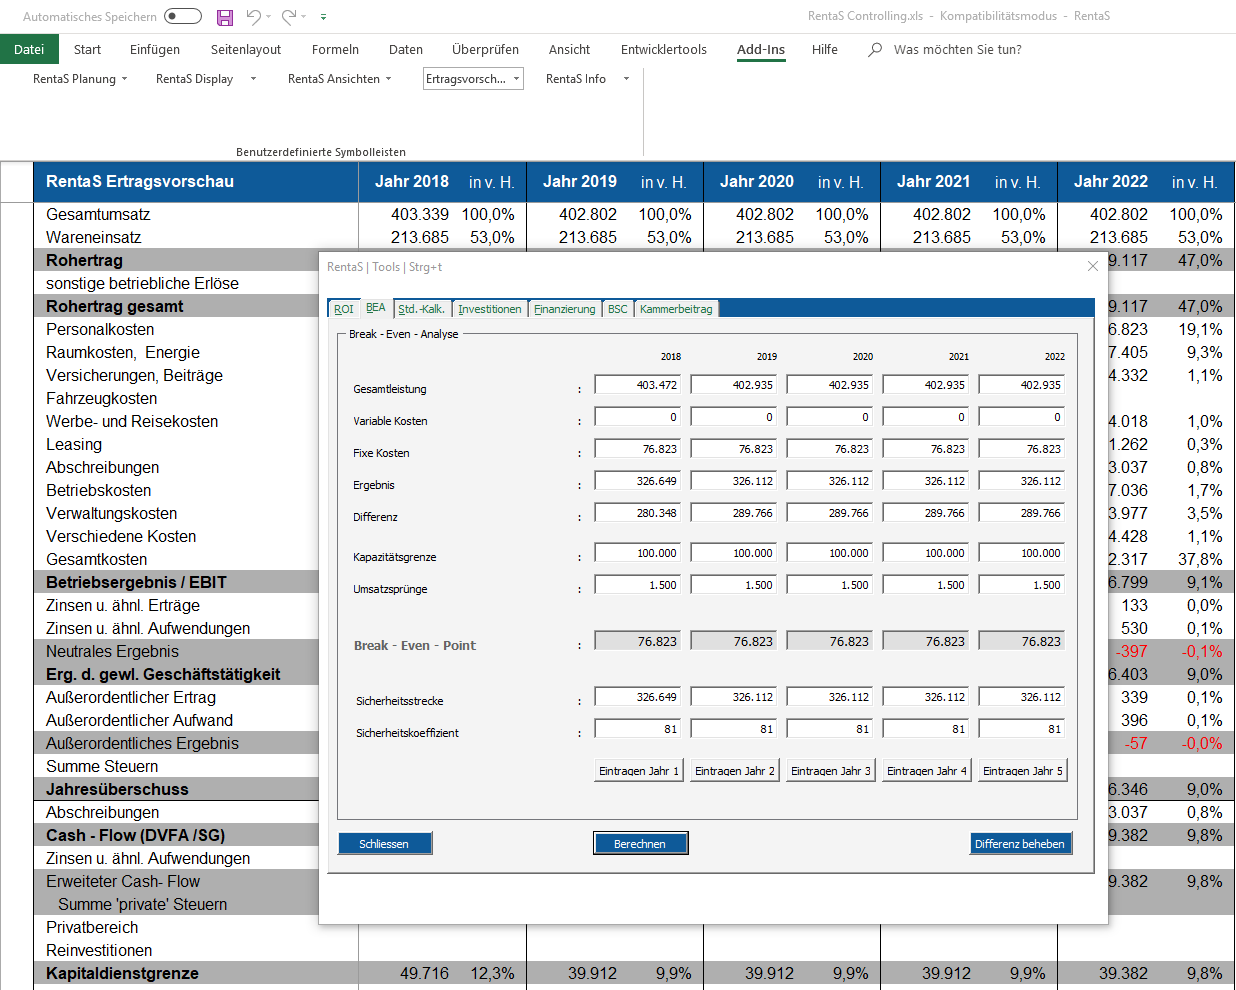This screenshot has height=990, width=1236.
Task: Switch to the Investitionen dialog tab
Action: coord(490,309)
